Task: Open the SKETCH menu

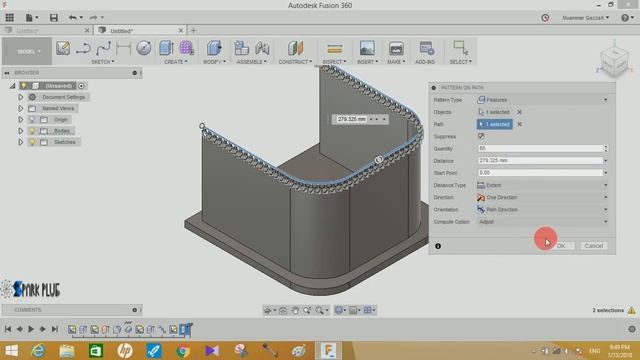Action: pyautogui.click(x=102, y=62)
